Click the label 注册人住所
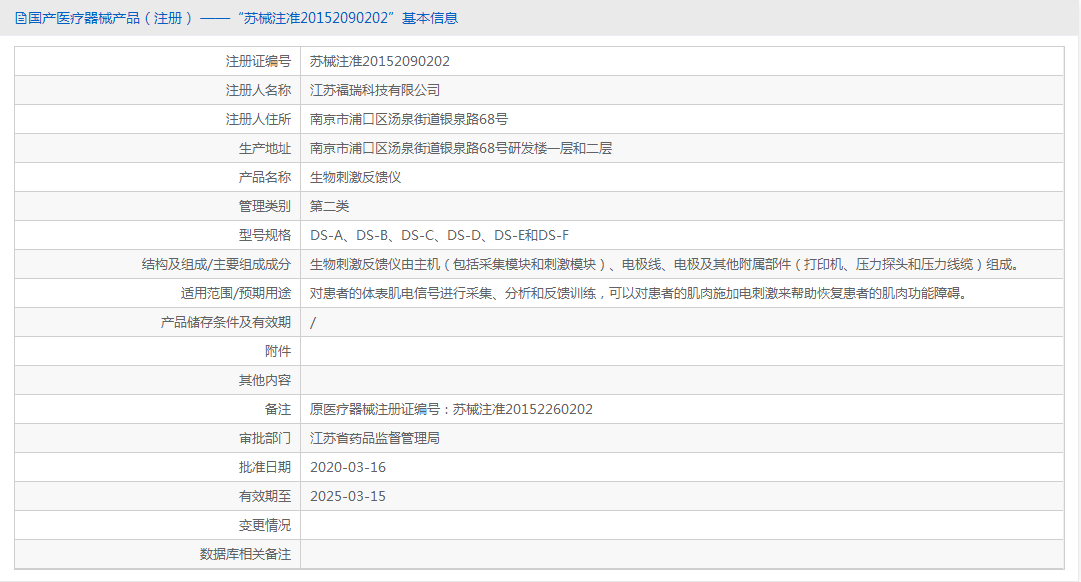This screenshot has height=582, width=1081. tap(259, 119)
